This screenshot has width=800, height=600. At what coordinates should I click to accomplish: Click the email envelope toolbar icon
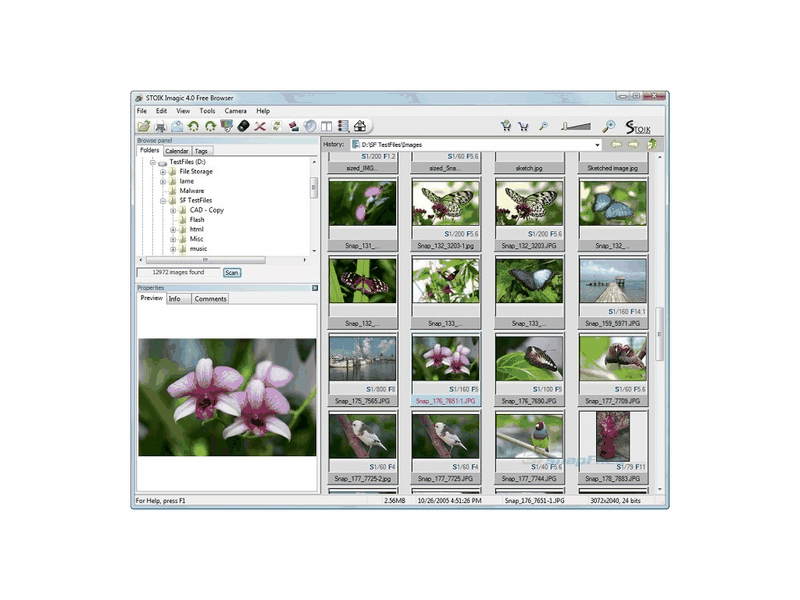(177, 126)
